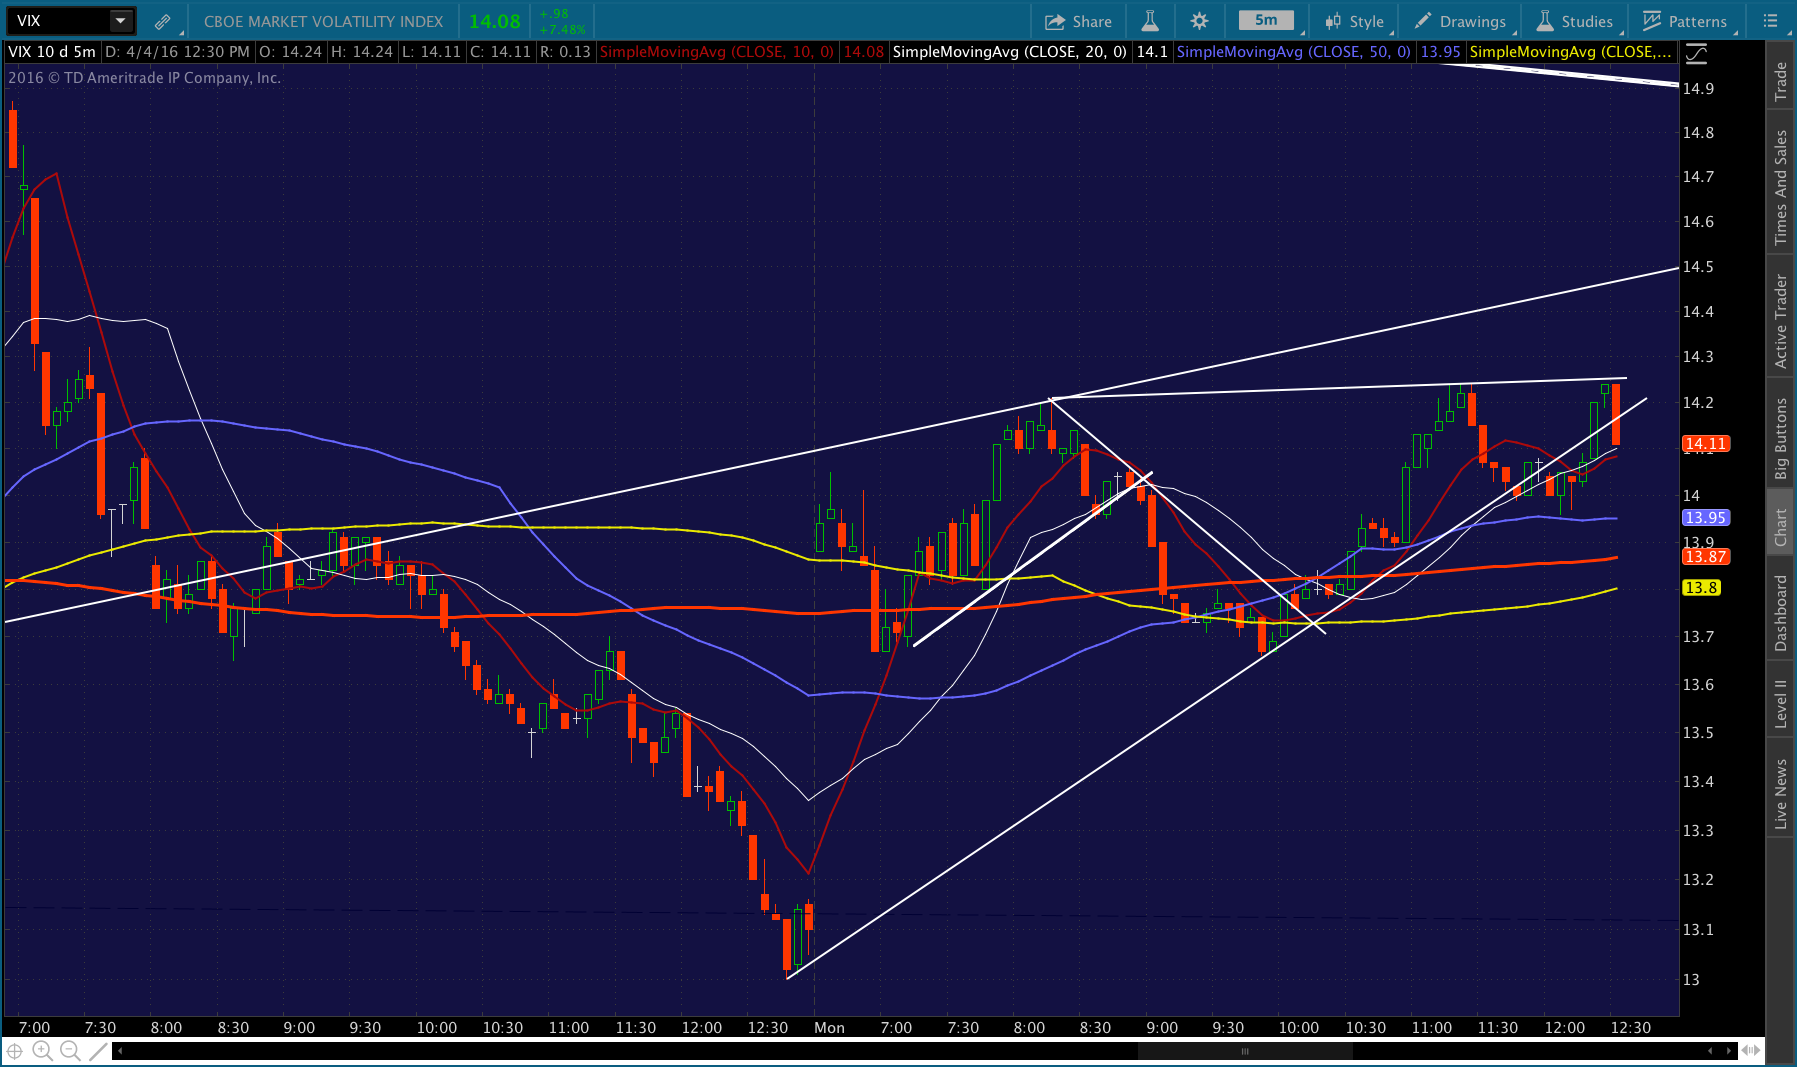
Task: Click the 14.08 last price in header
Action: pyautogui.click(x=495, y=21)
